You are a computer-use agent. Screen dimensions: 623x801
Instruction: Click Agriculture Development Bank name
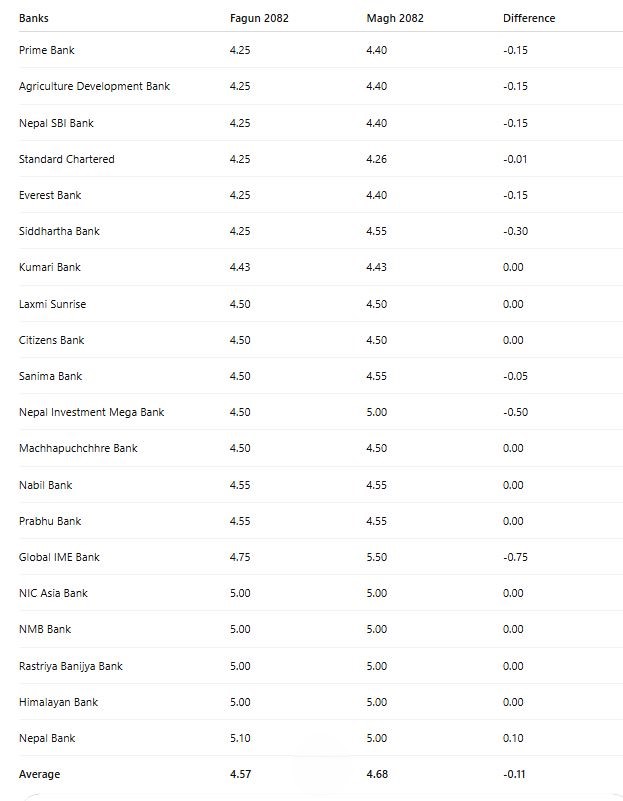[x=94, y=86]
